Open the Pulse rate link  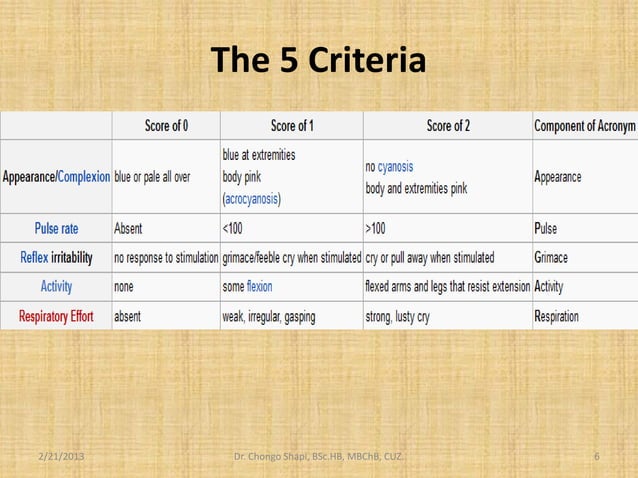[56, 228]
